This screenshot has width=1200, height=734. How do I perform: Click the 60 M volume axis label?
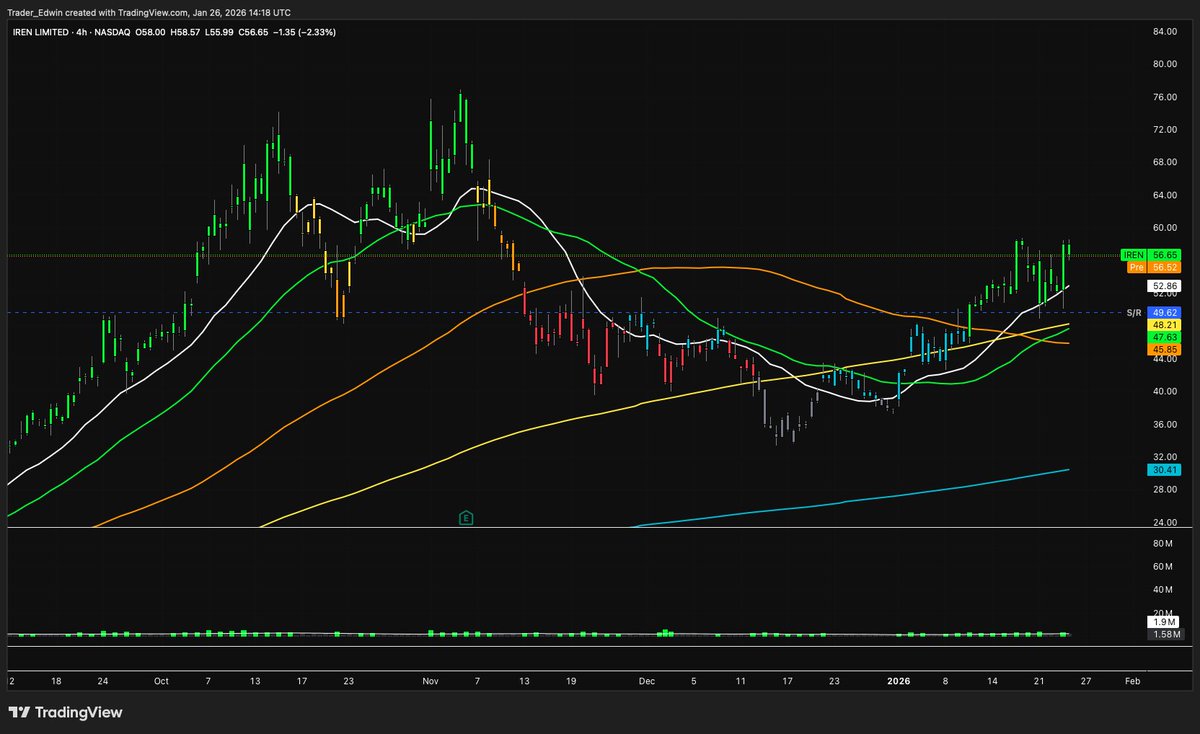tap(1163, 567)
